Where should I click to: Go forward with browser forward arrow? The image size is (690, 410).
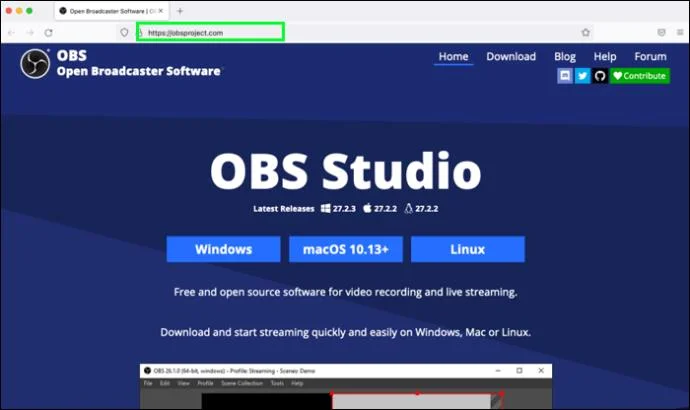(30, 33)
